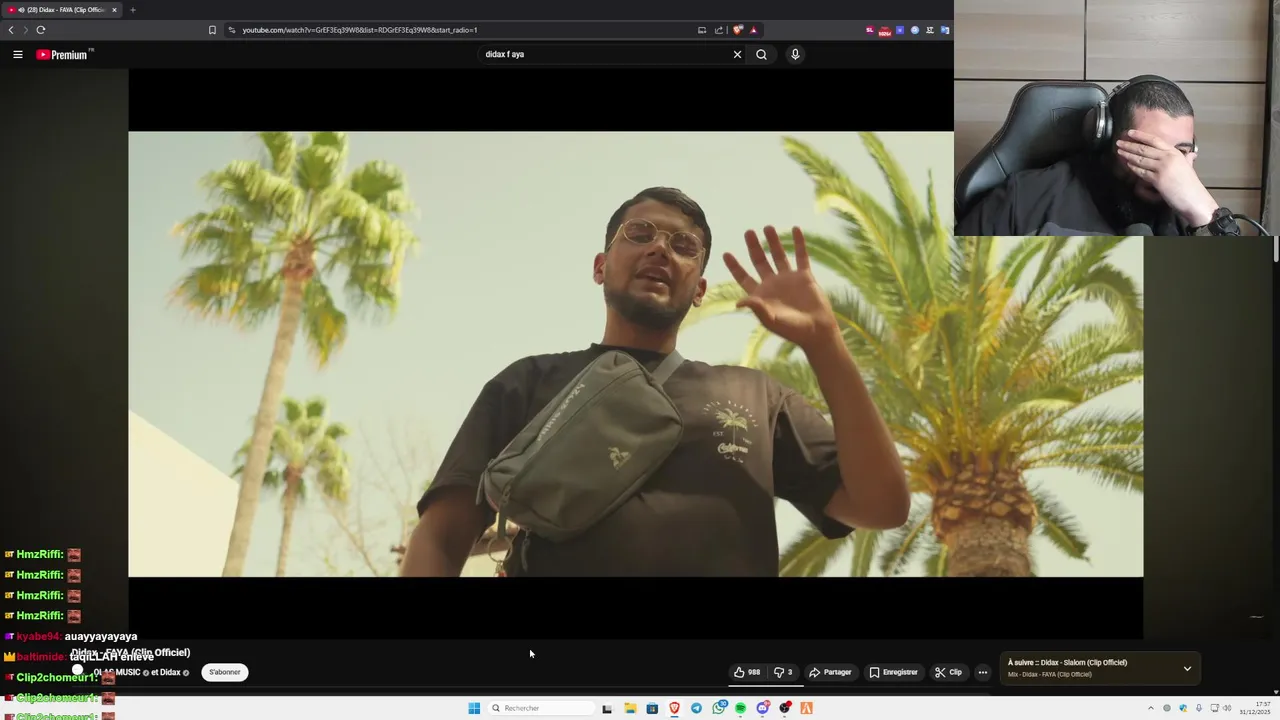
Task: Open Brave Rewards triangle icon
Action: (x=753, y=30)
